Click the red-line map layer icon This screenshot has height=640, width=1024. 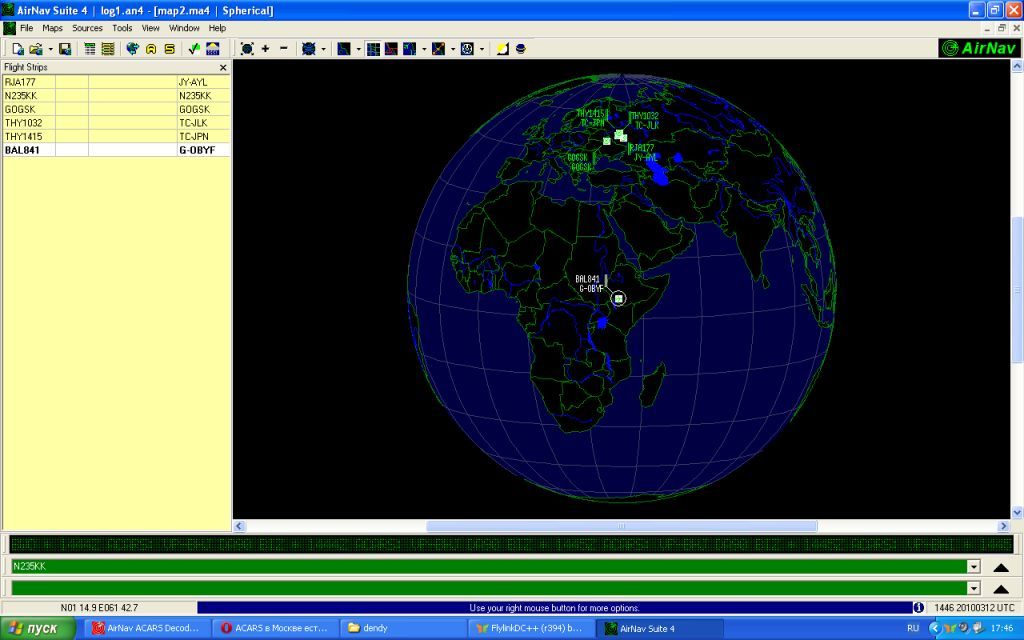[391, 49]
